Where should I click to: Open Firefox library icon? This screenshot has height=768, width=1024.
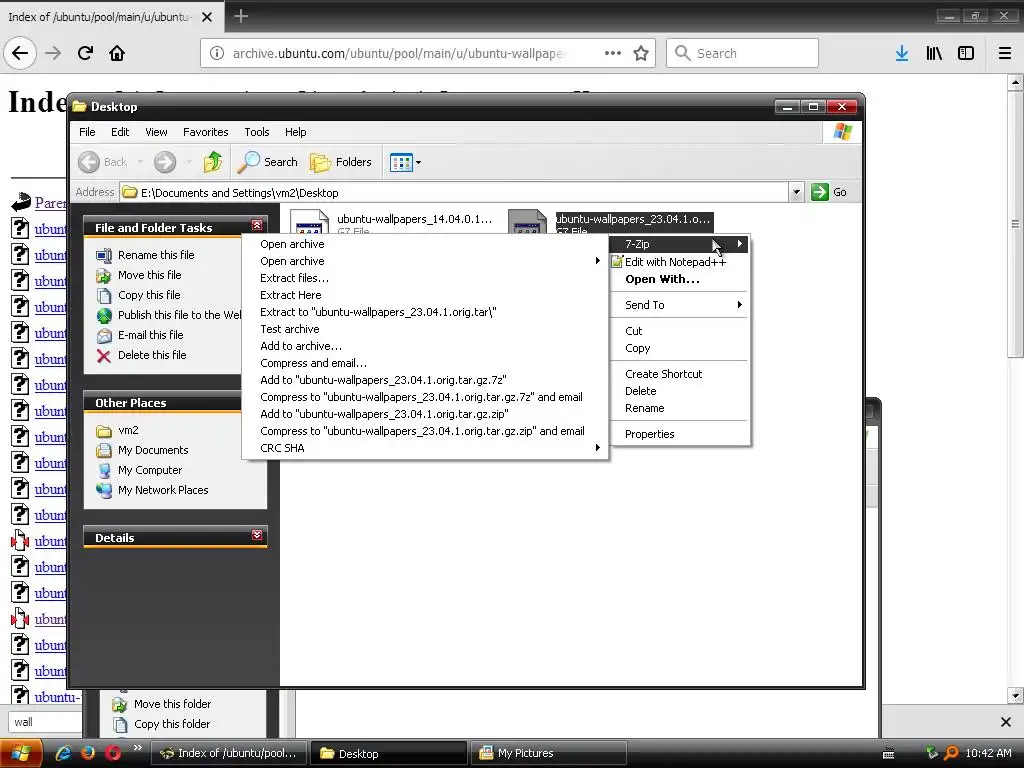934,53
